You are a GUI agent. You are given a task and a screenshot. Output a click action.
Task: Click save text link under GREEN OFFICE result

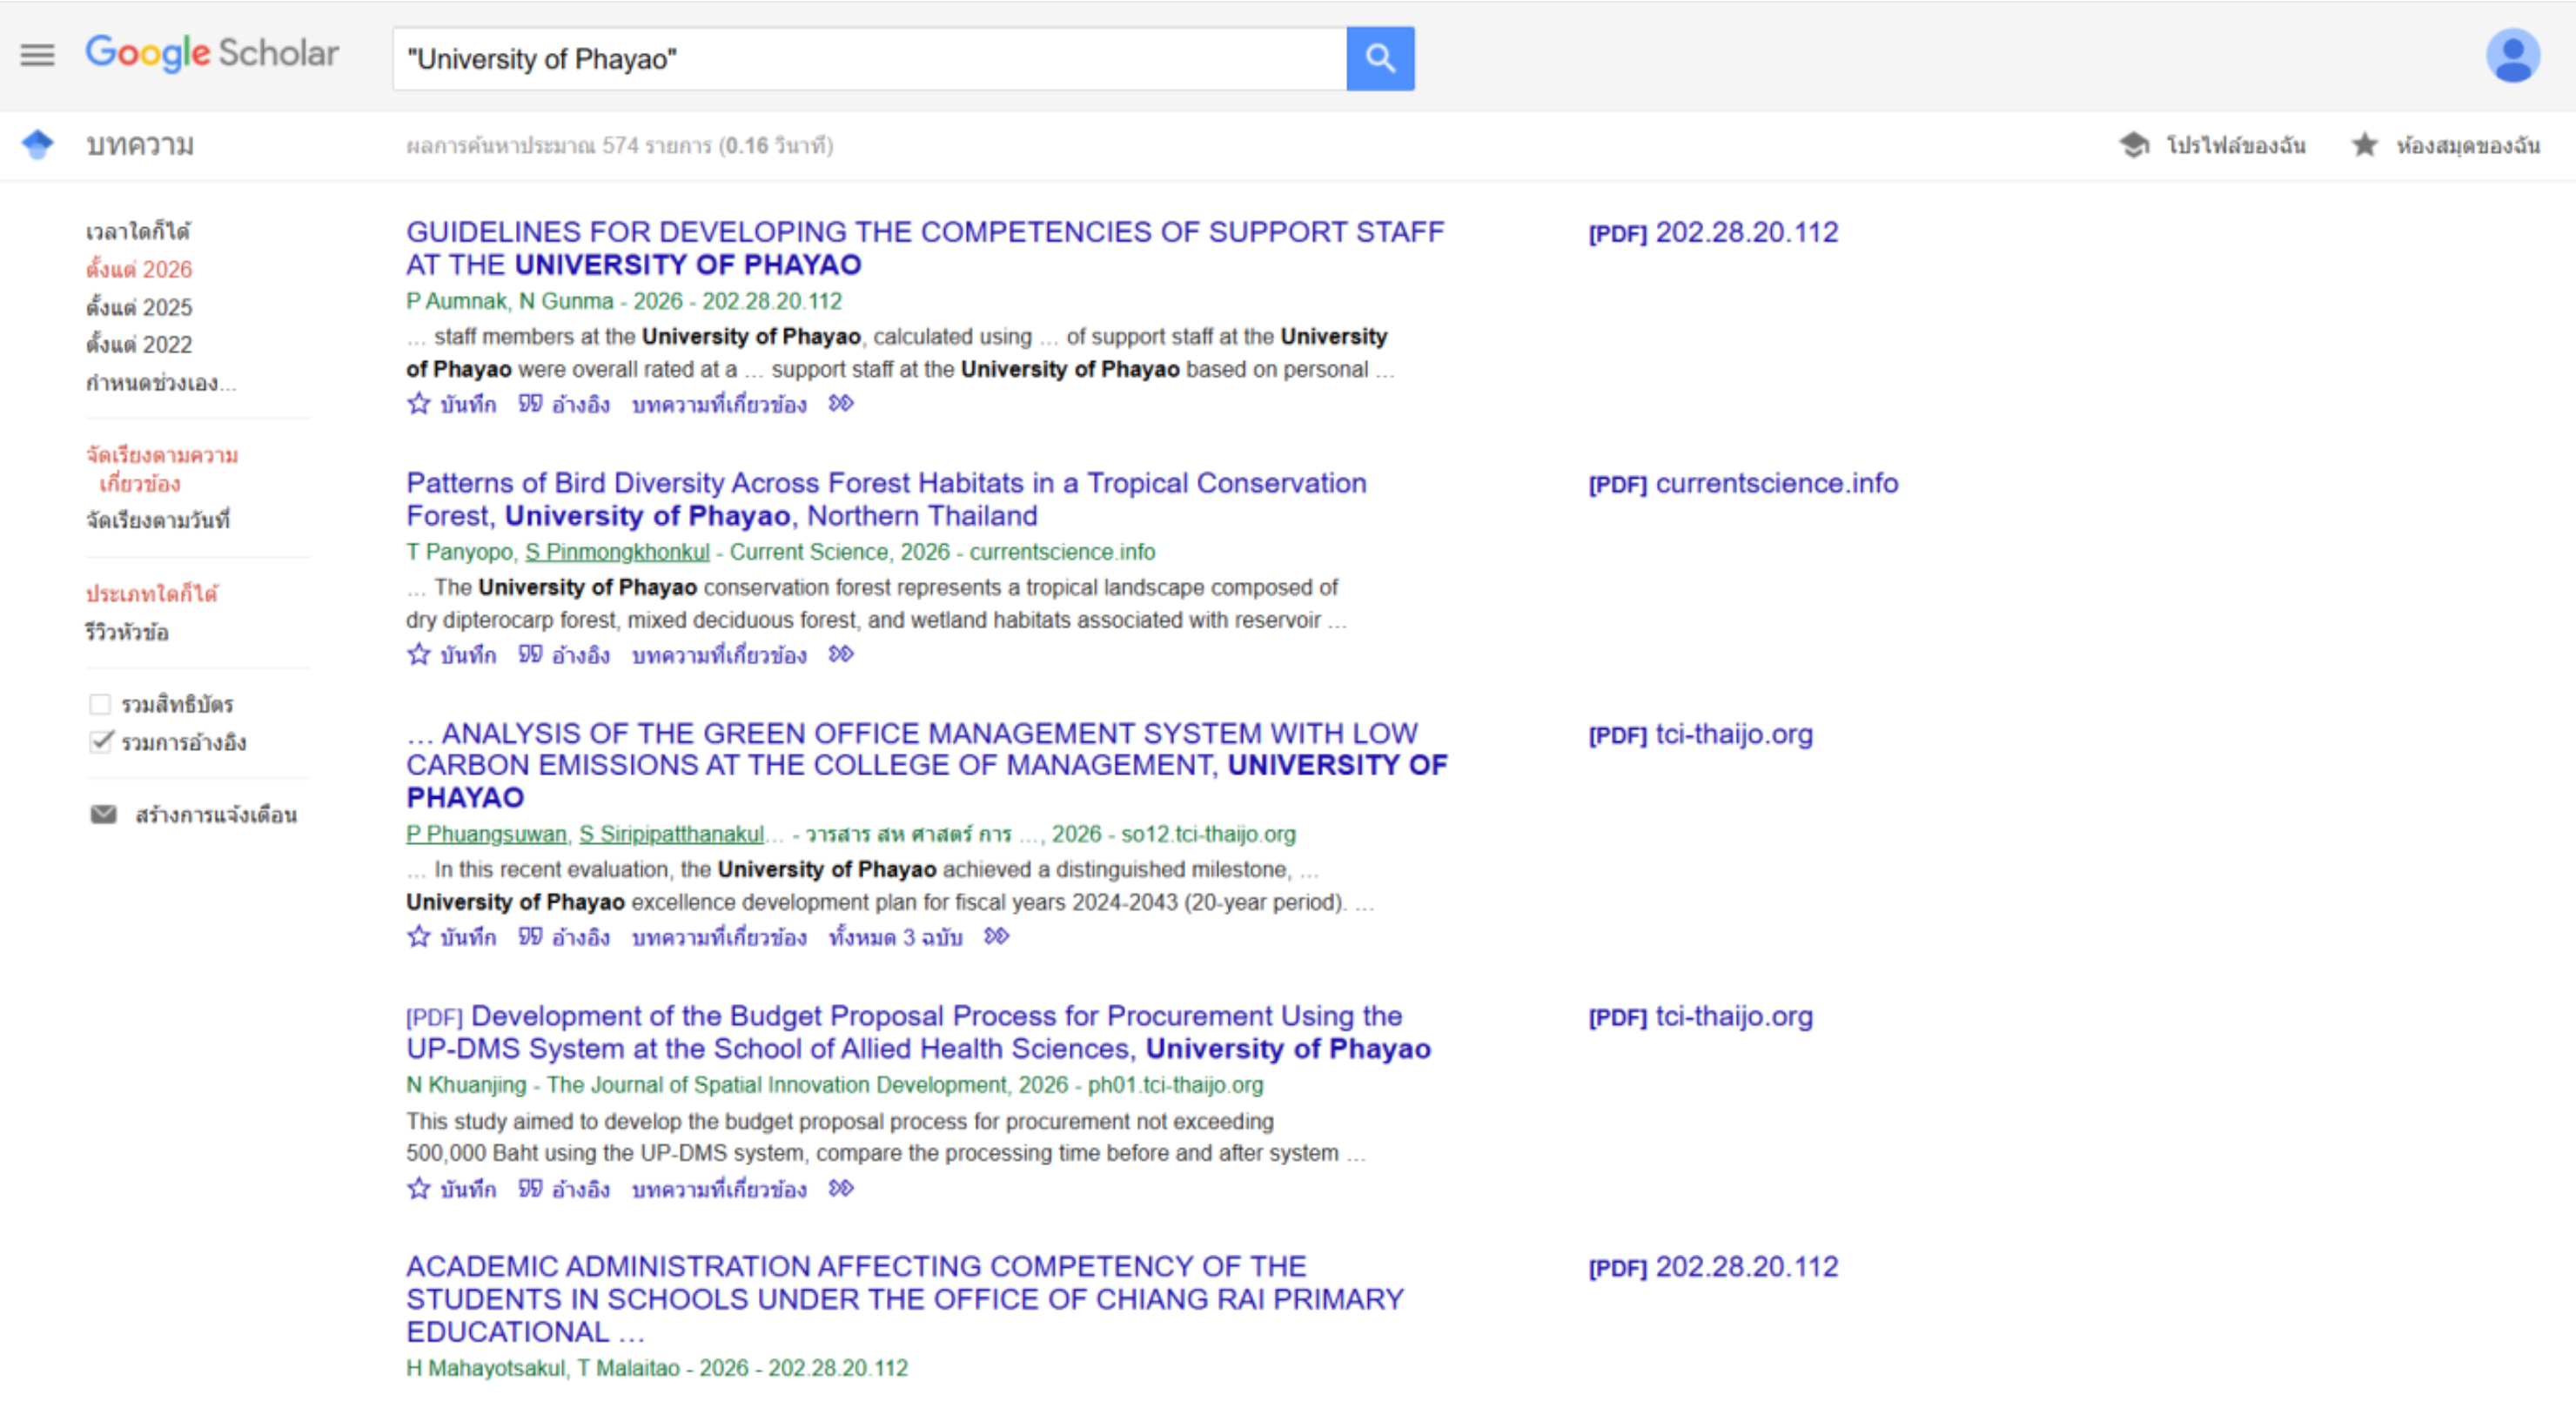click(468, 937)
